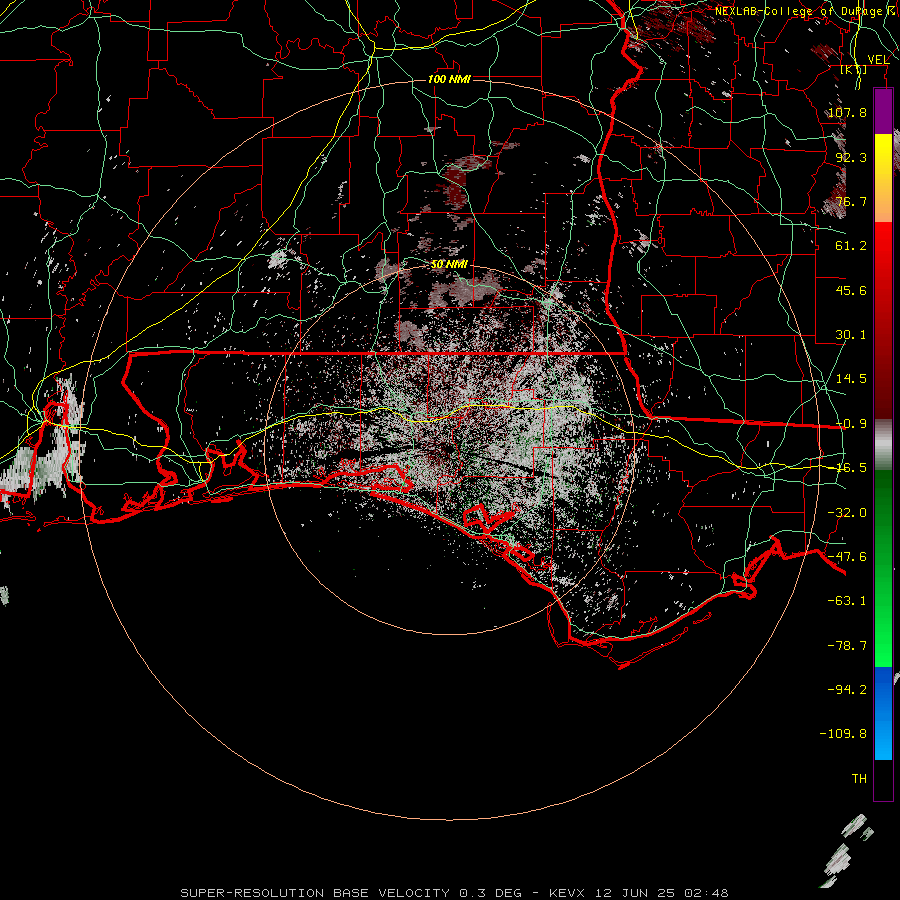Viewport: 900px width, 900px height.
Task: Click the 76.7 value on velocity scale
Action: 851,201
